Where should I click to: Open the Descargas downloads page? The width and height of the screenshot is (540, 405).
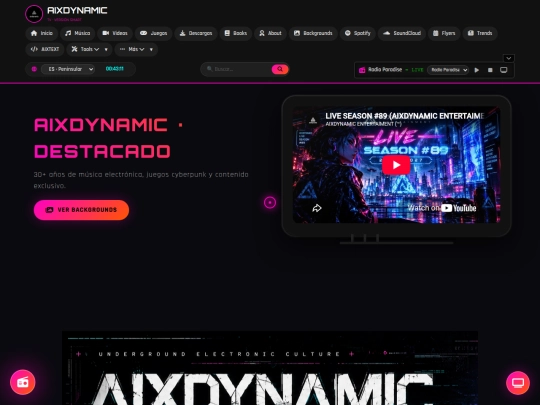click(196, 33)
